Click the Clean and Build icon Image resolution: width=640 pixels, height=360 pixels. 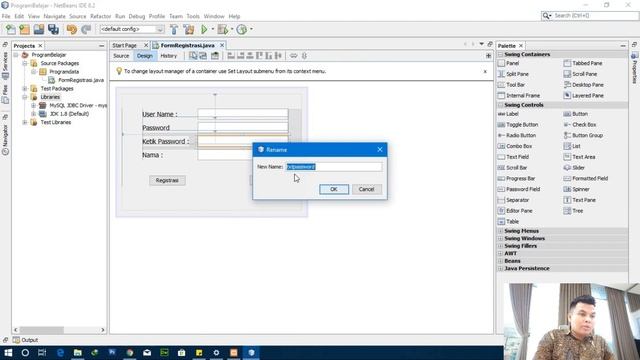pos(189,29)
